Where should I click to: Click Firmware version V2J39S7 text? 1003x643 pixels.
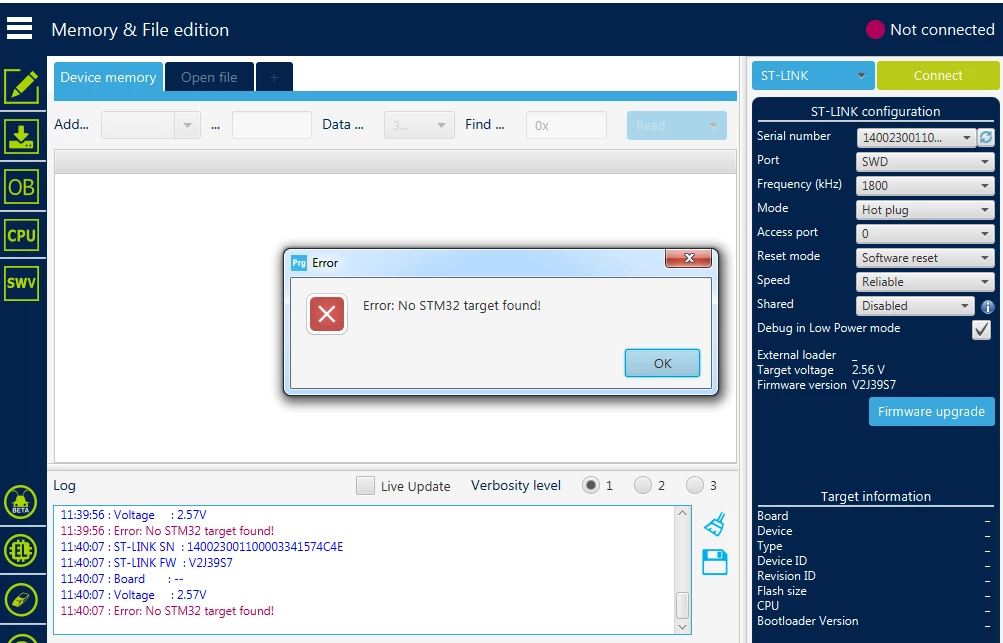pyautogui.click(x=874, y=385)
